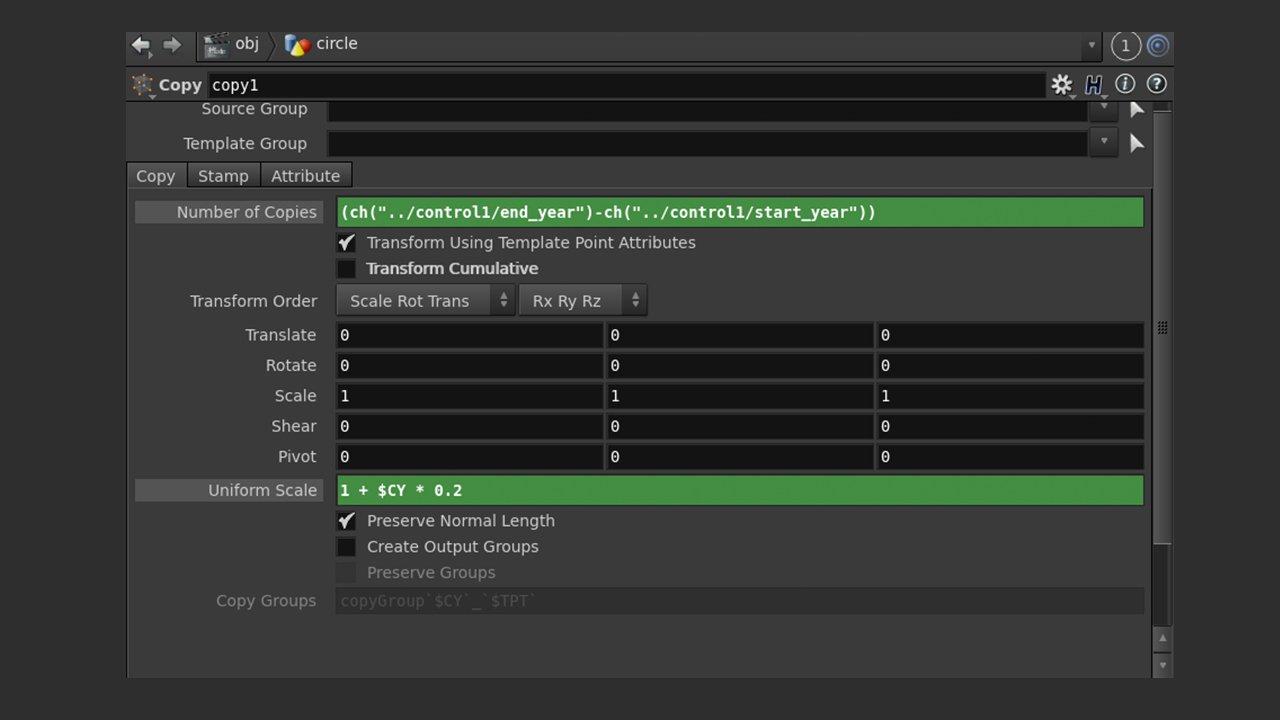Click the Houdini H presets icon

pyautogui.click(x=1093, y=85)
